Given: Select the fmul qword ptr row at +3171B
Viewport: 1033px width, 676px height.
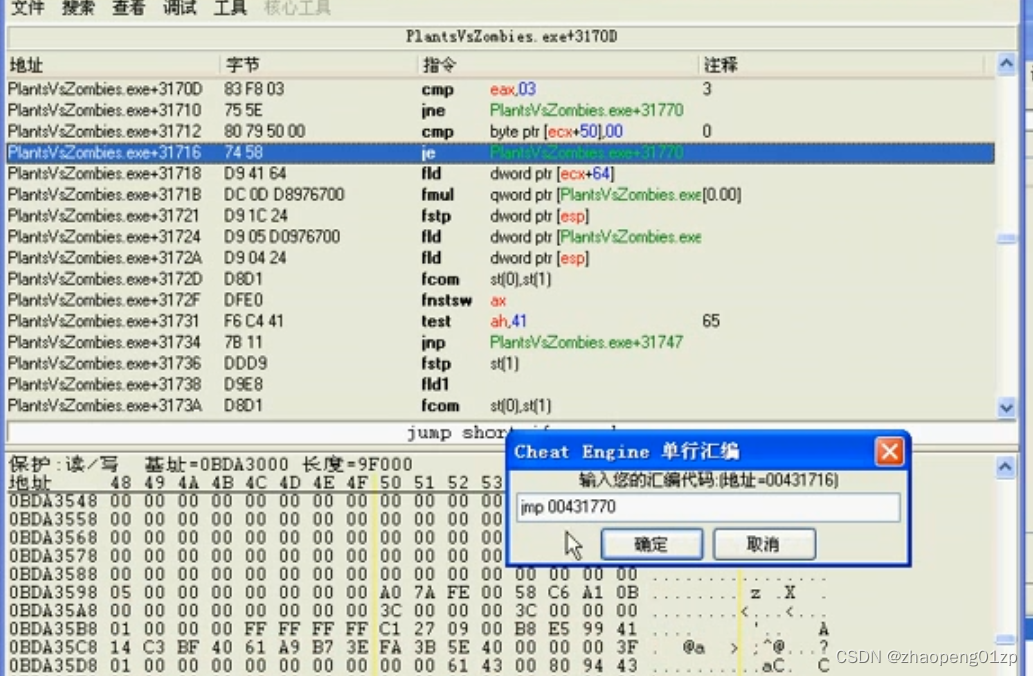Looking at the screenshot, I should [x=500, y=194].
